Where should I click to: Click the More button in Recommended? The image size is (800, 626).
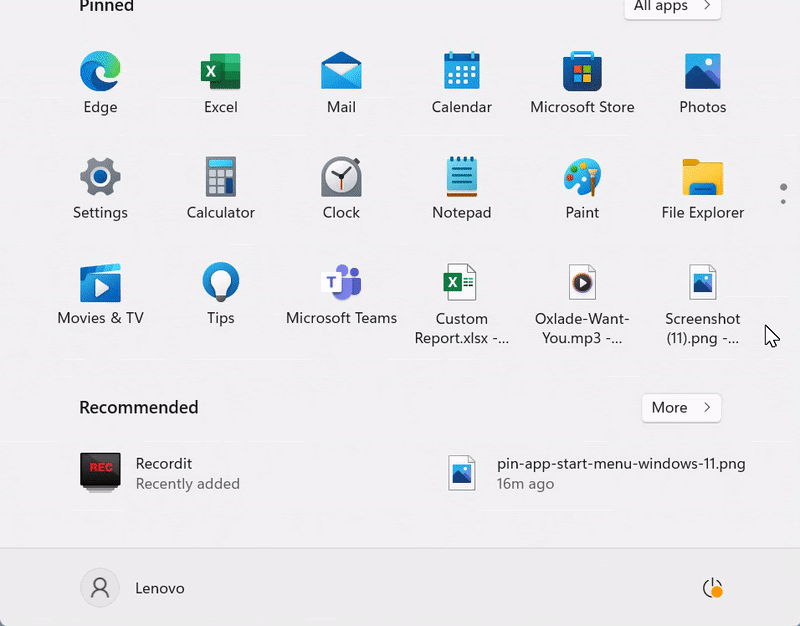(681, 408)
